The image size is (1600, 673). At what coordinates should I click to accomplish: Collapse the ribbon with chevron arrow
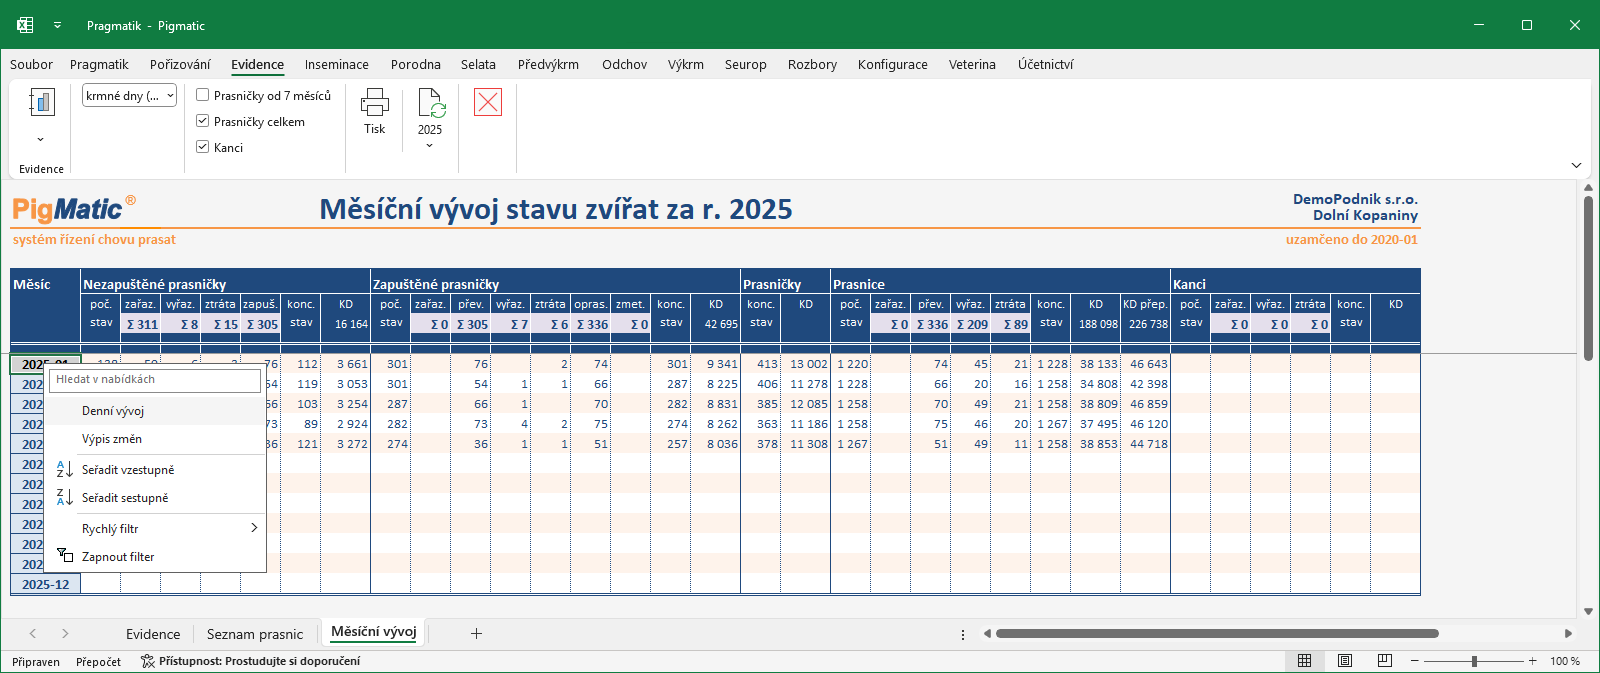(x=1576, y=165)
